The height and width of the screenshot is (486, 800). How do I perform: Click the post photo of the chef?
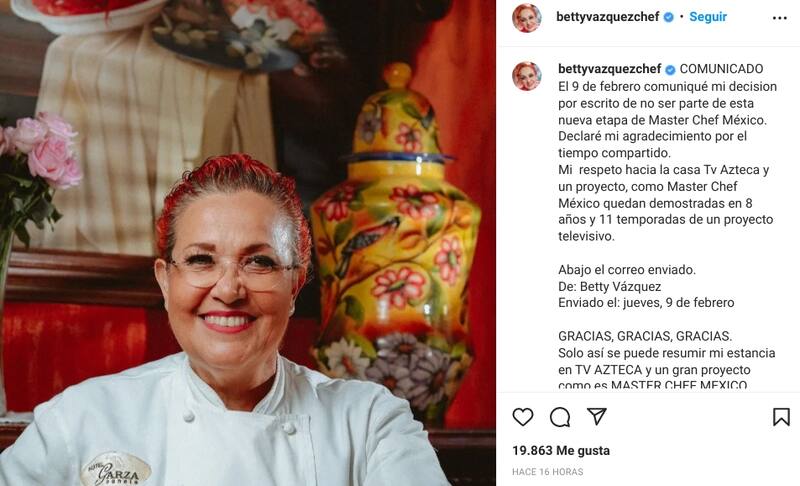pos(247,243)
